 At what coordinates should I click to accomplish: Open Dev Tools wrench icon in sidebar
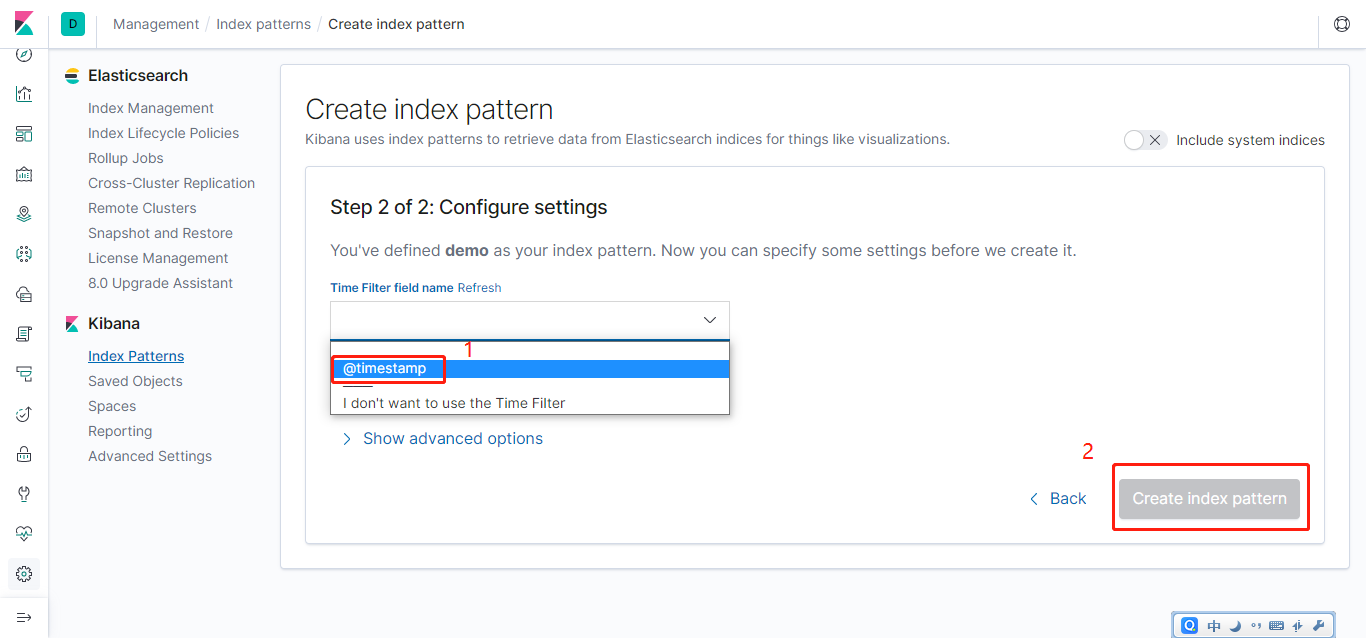coord(24,494)
